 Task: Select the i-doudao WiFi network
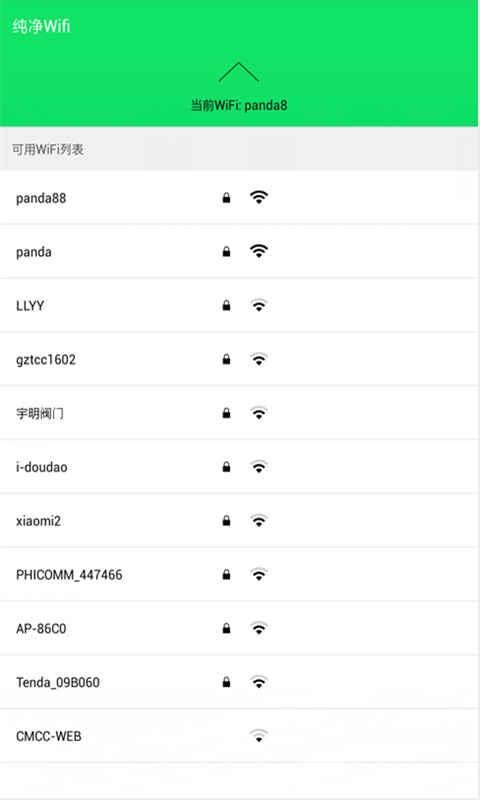click(x=240, y=467)
